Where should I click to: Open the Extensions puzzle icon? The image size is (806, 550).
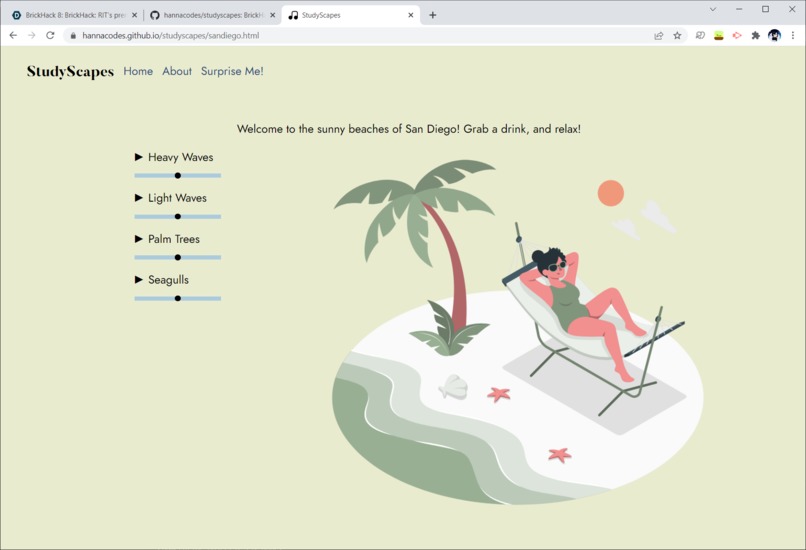(x=755, y=35)
